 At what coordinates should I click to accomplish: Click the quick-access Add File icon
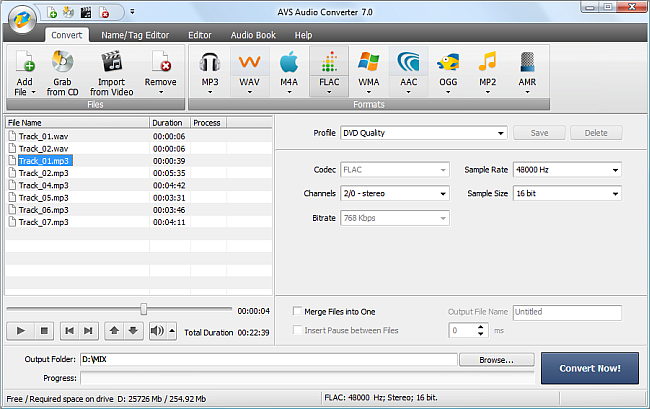pos(52,13)
